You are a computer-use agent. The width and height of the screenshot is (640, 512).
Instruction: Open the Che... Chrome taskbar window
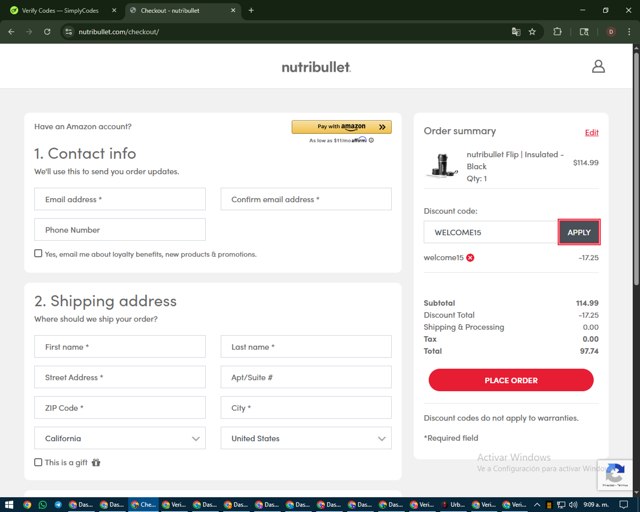[143, 505]
